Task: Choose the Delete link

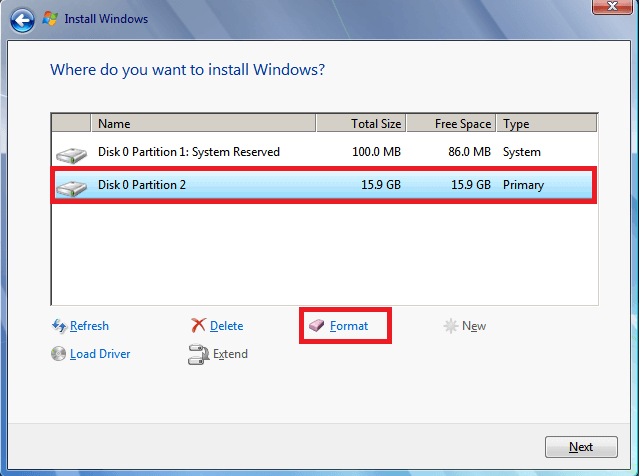Action: (x=226, y=326)
